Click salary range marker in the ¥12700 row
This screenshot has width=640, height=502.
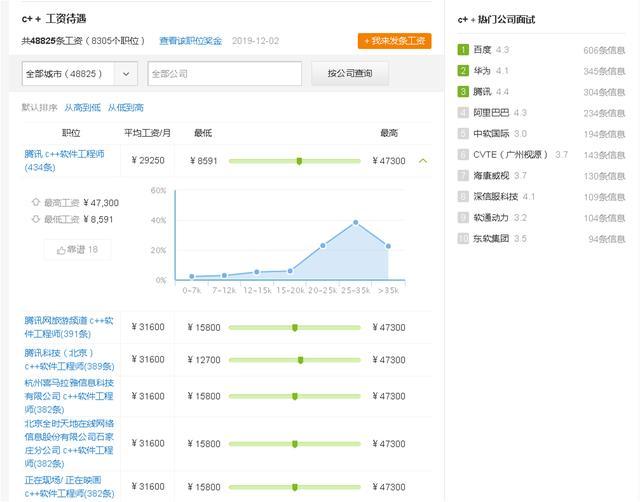pyautogui.click(x=300, y=360)
